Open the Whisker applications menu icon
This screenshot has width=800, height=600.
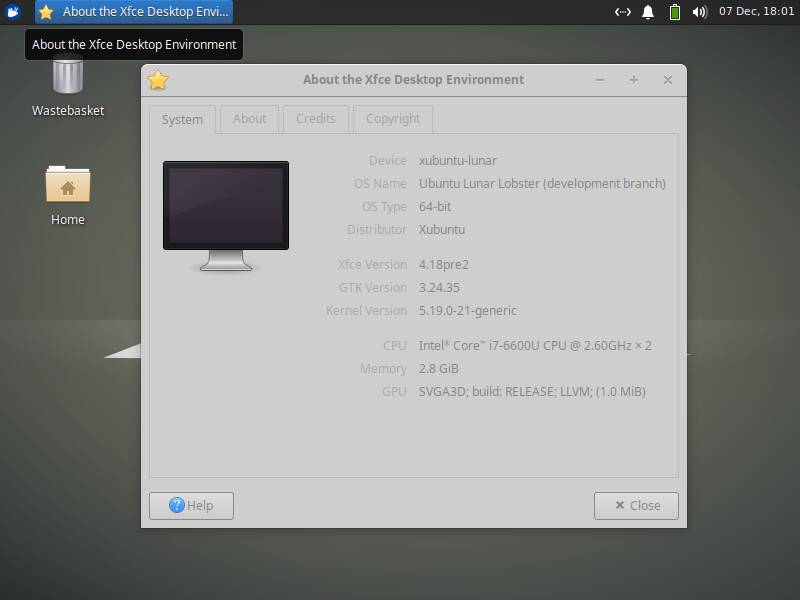pyautogui.click(x=13, y=11)
